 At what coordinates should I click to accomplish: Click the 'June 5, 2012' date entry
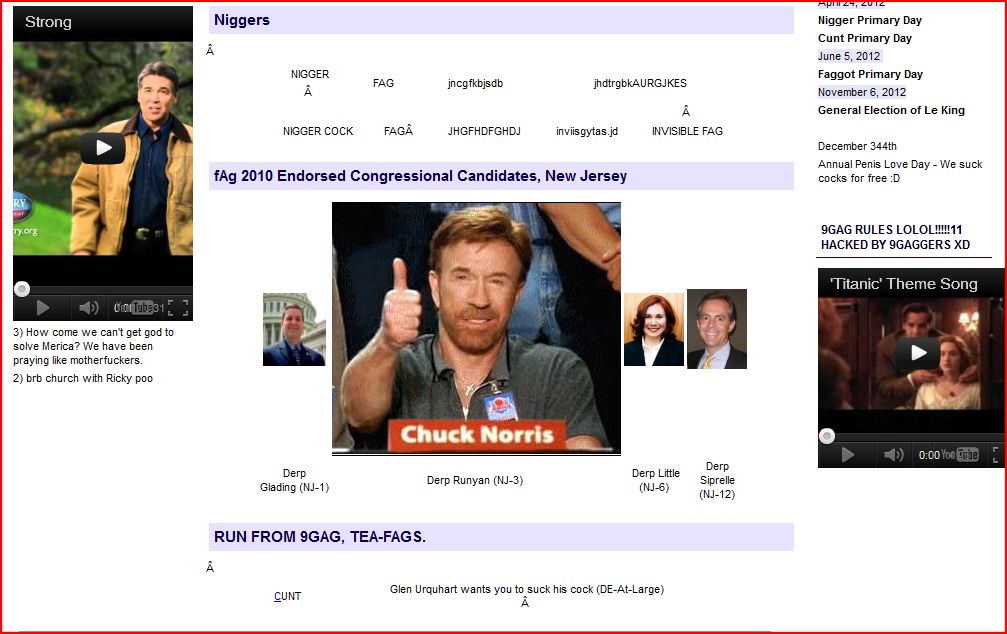[x=849, y=56]
